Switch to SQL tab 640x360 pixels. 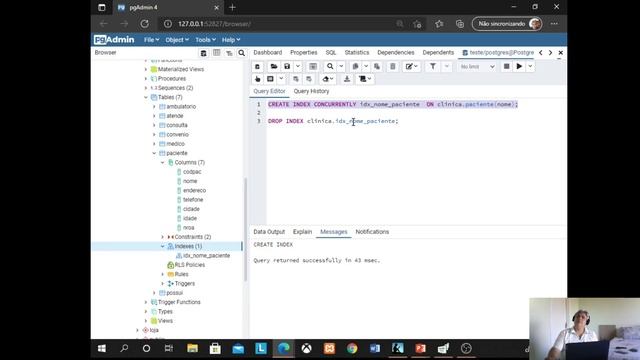pos(331,53)
